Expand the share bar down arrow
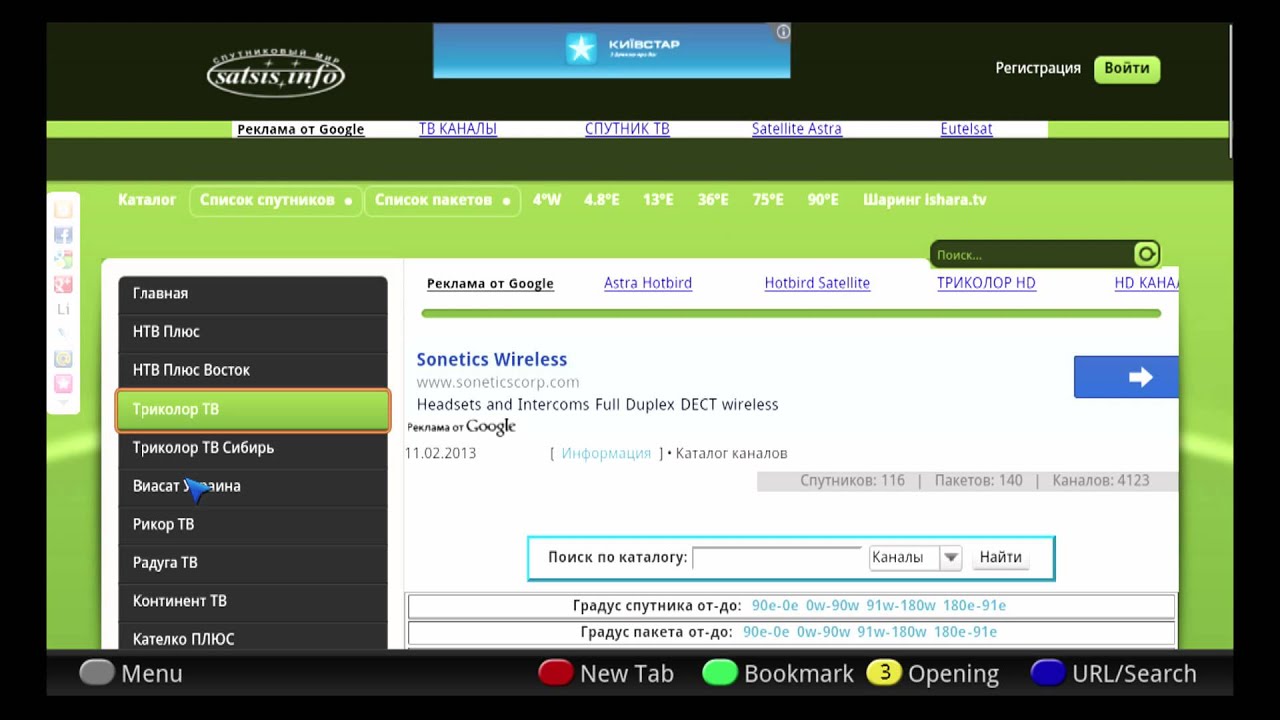Viewport: 1280px width, 720px height. (x=63, y=403)
